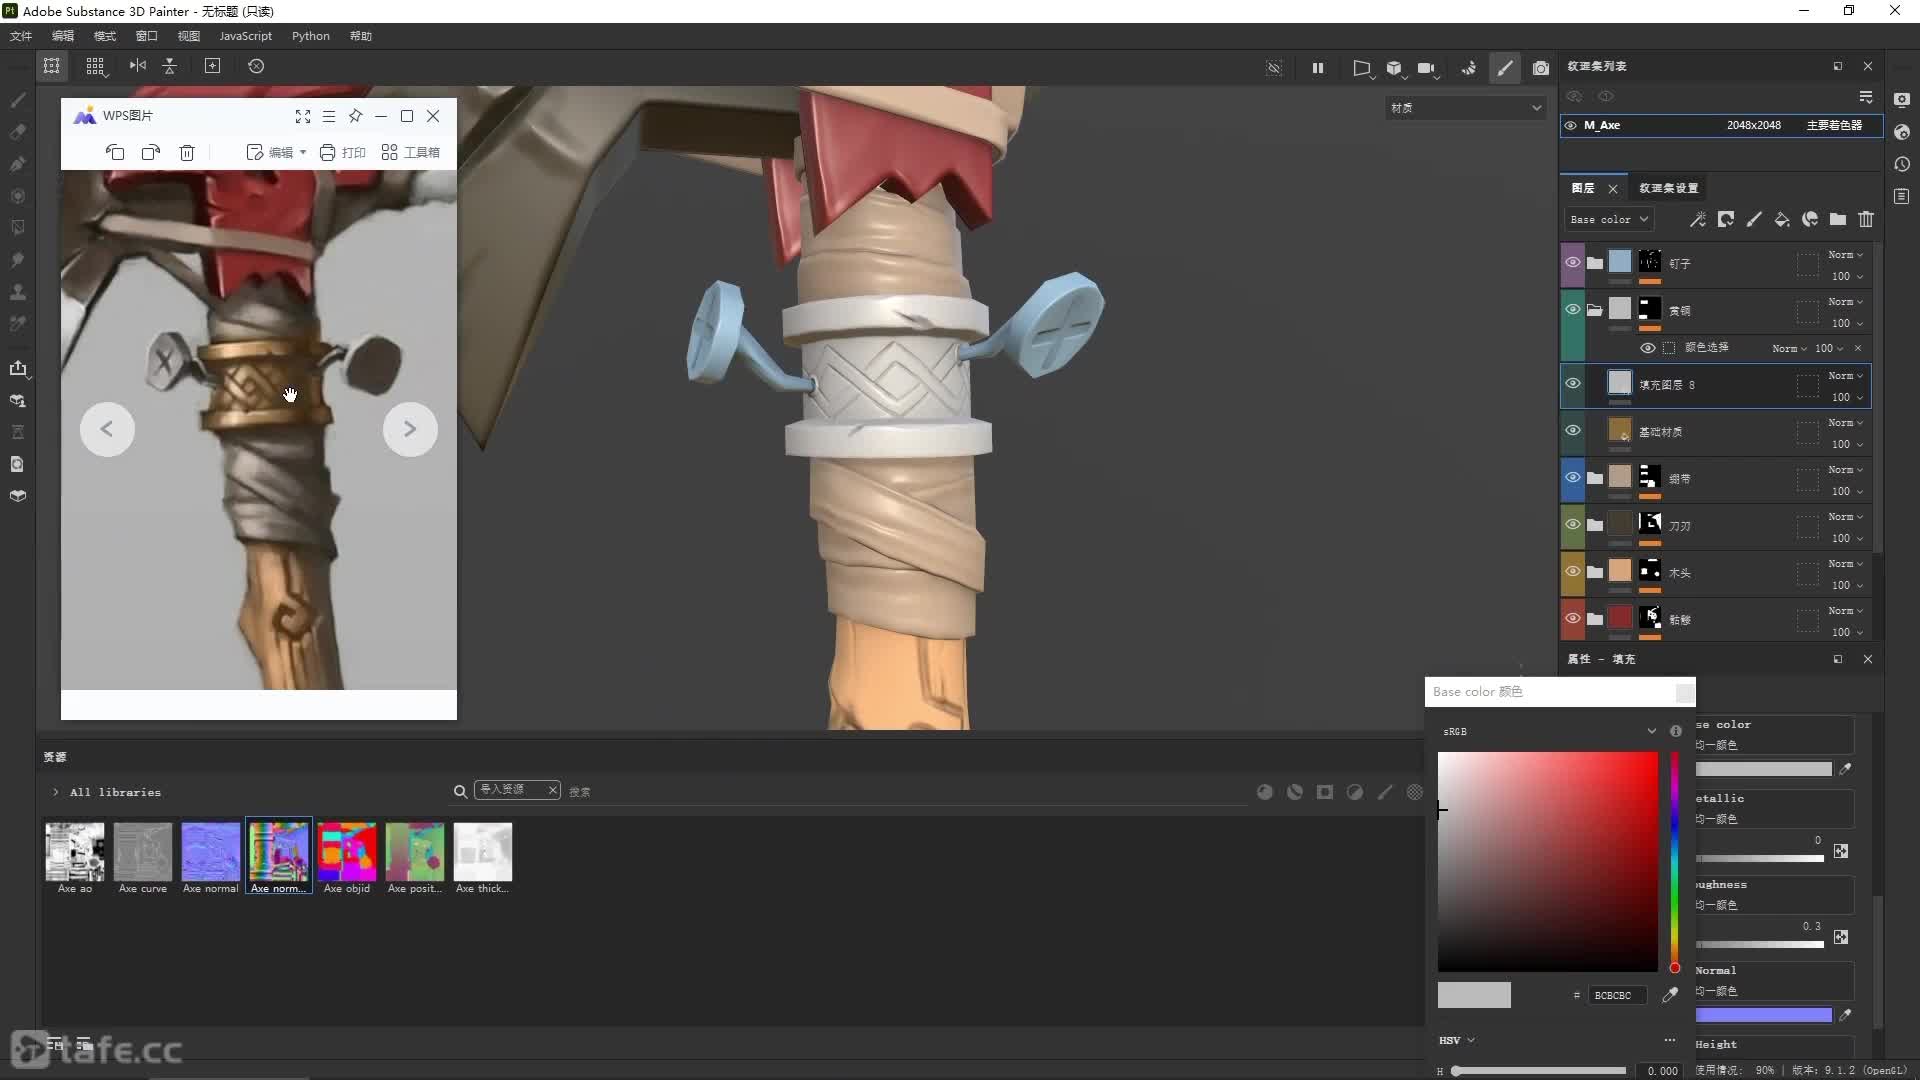The width and height of the screenshot is (1920, 1080).
Task: Open the 帮助 menu
Action: [361, 36]
